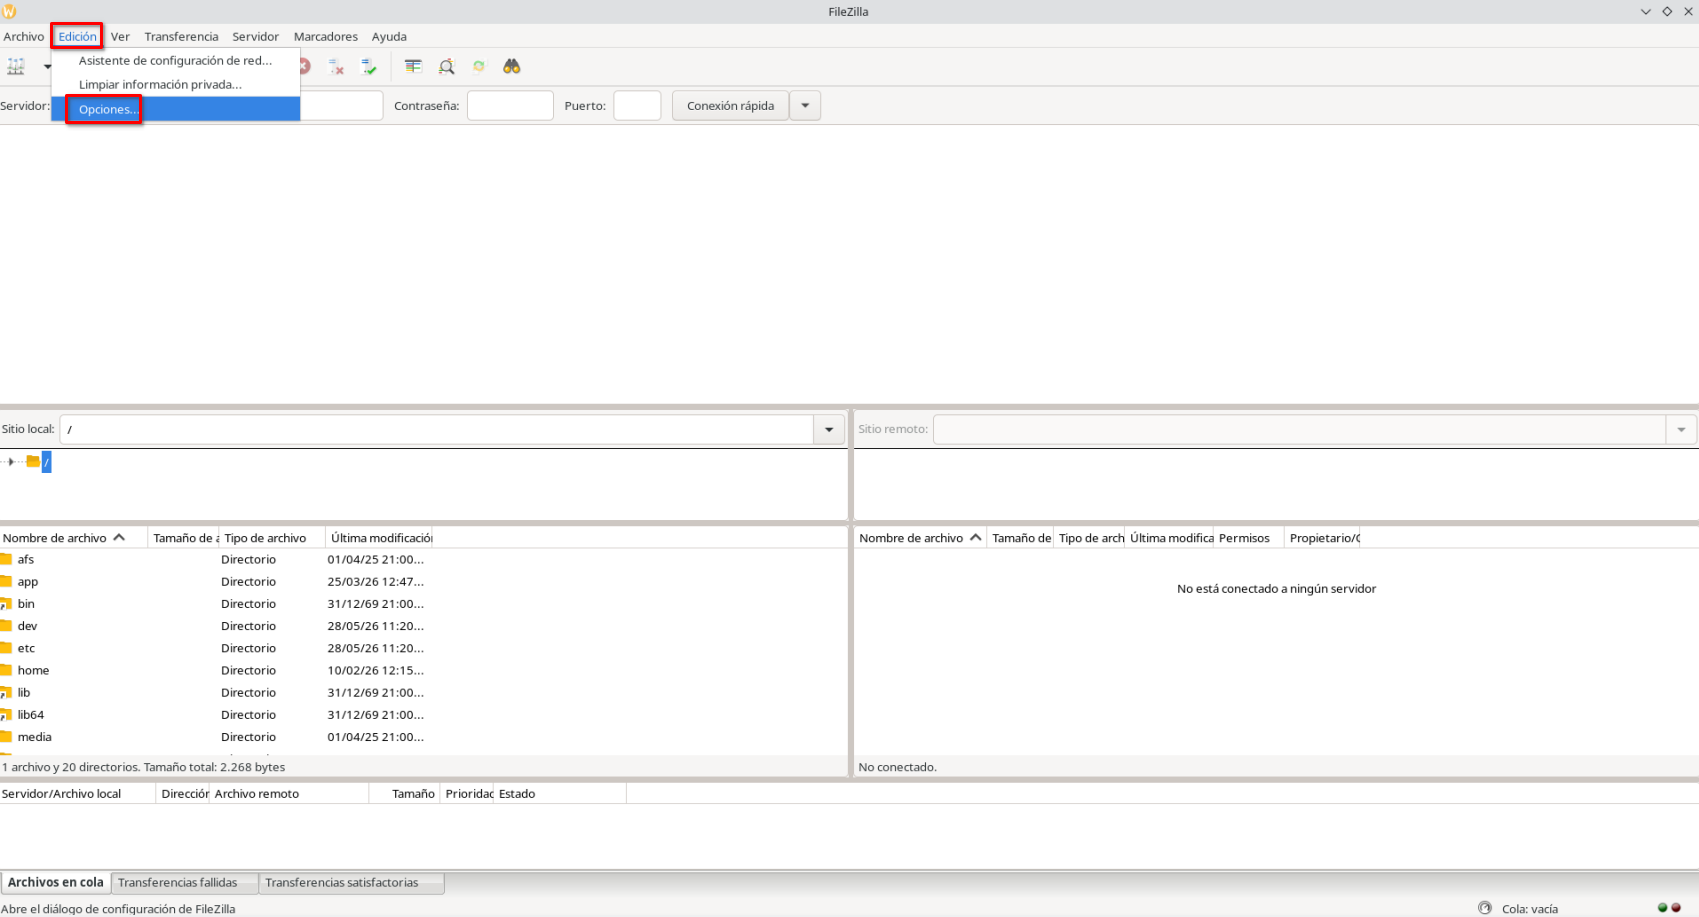Viewport: 1699px width, 917px height.
Task: Open the quick connect history dropdown arrow
Action: click(805, 106)
